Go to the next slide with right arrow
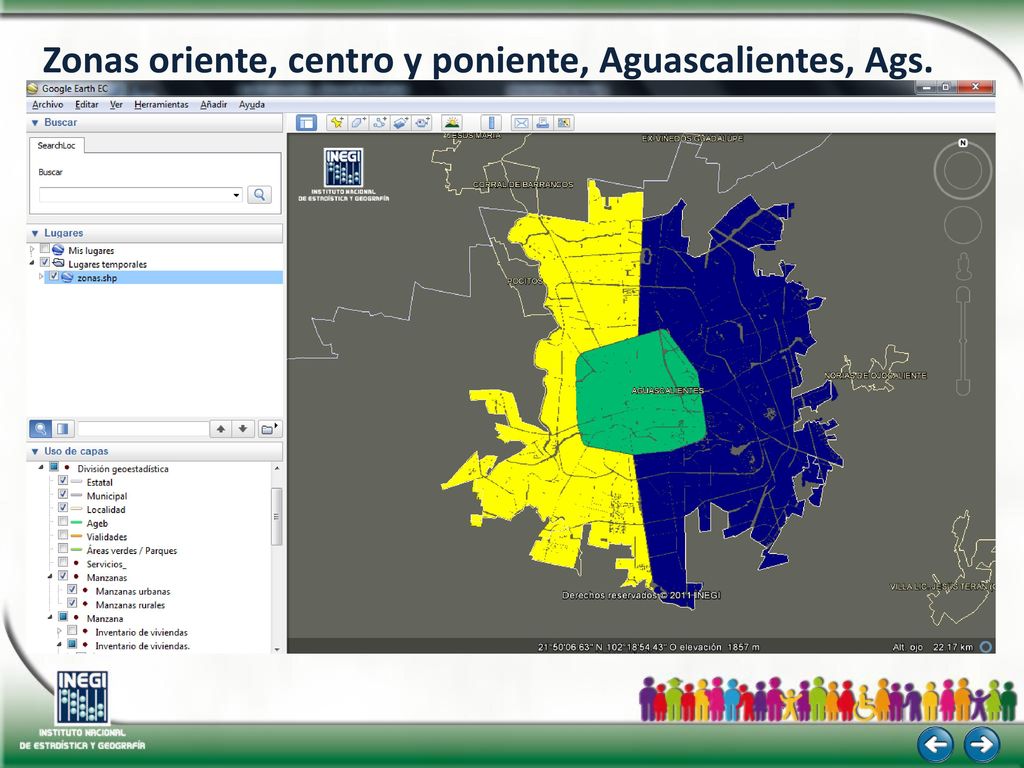The width and height of the screenshot is (1024, 768). pos(982,744)
